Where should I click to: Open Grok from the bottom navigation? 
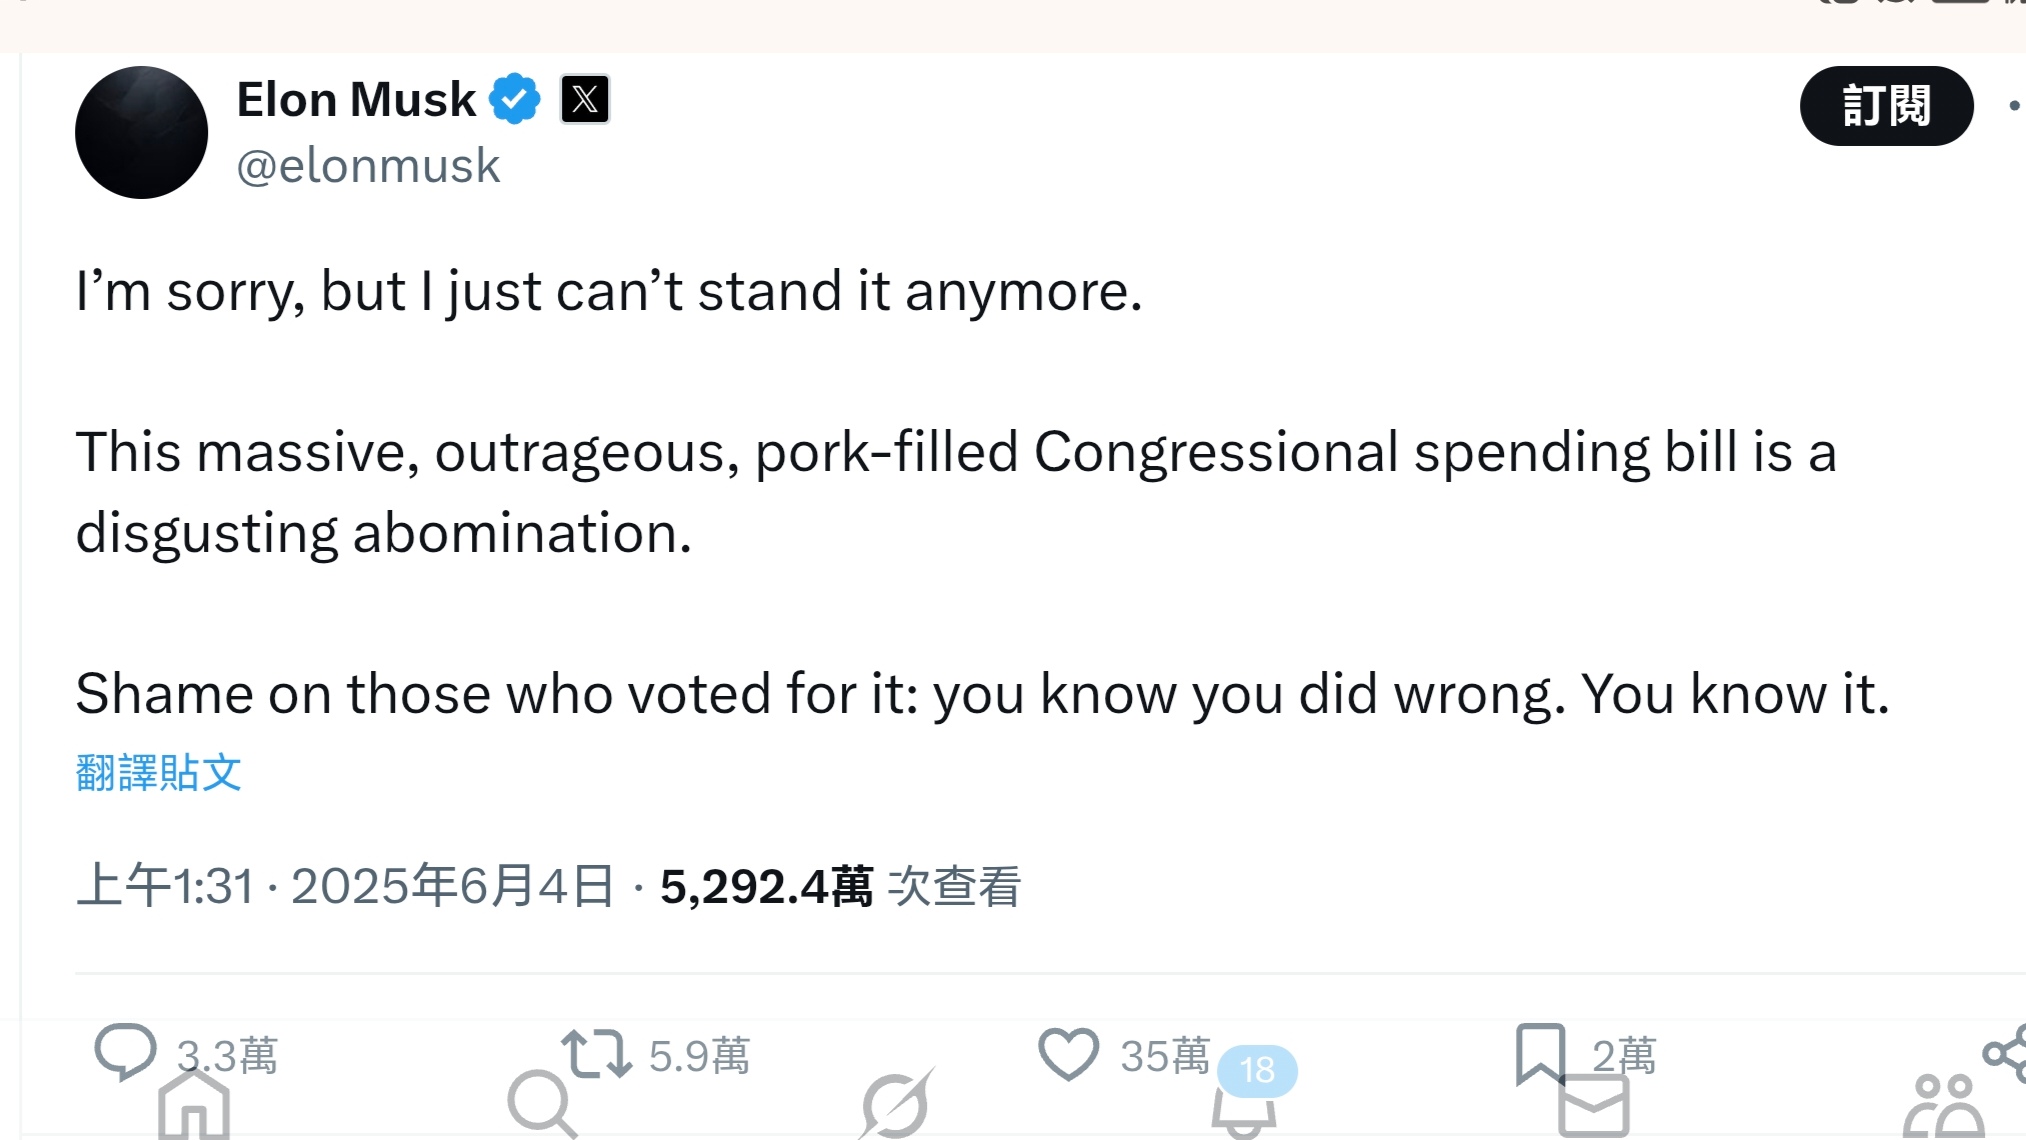tap(896, 1105)
